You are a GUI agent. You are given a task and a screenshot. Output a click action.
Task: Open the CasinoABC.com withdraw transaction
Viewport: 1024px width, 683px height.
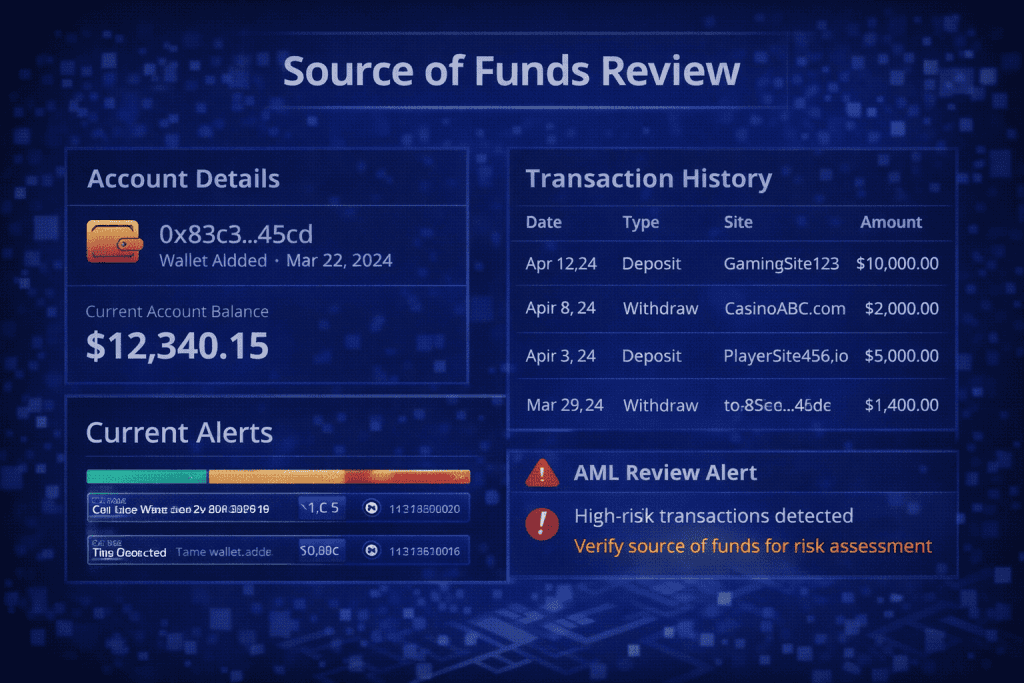(732, 308)
